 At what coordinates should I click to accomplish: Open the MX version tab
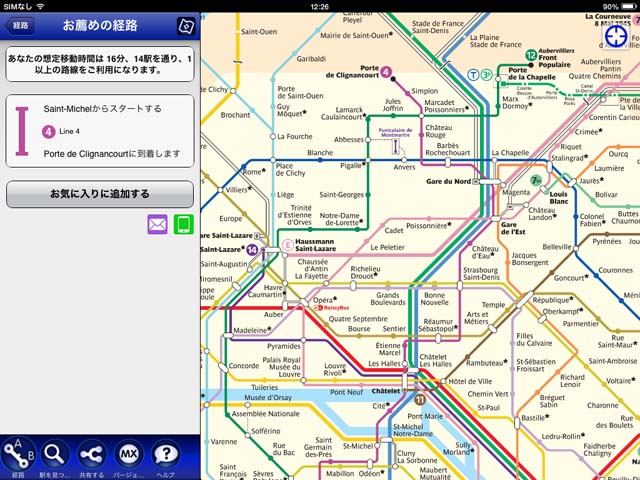coord(129,457)
